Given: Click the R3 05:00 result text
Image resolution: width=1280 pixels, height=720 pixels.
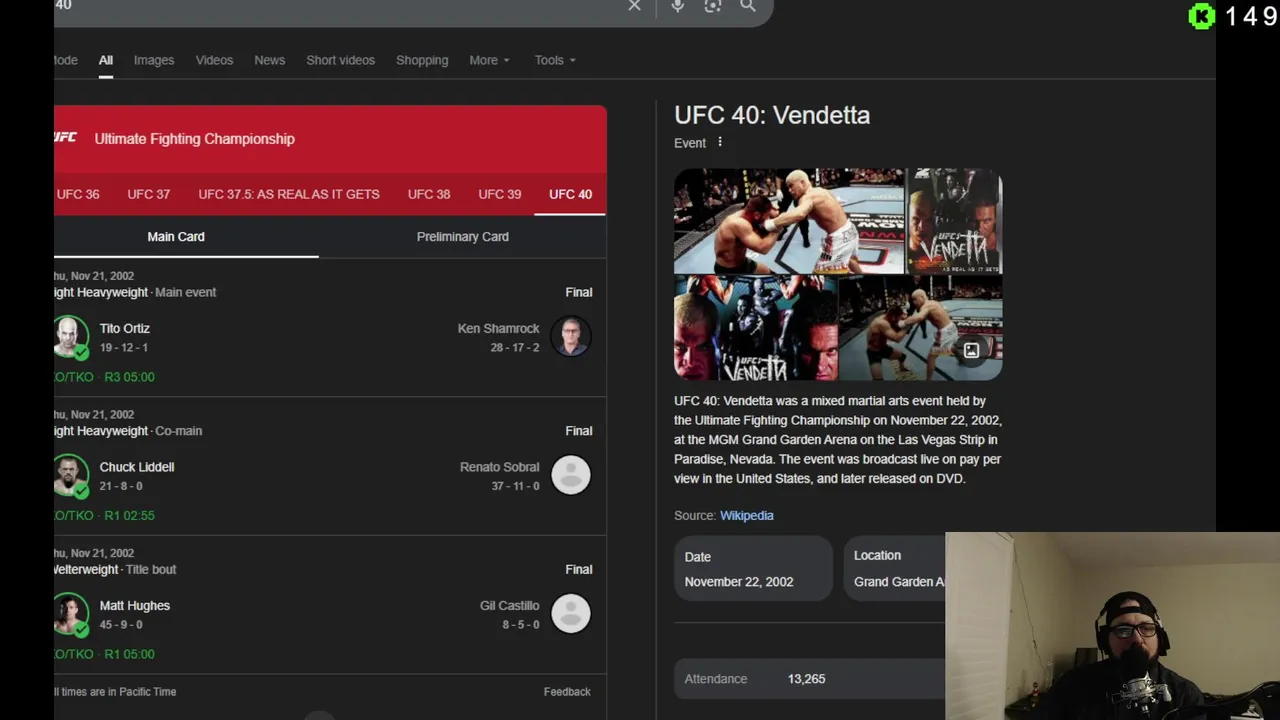Looking at the screenshot, I should click(129, 377).
